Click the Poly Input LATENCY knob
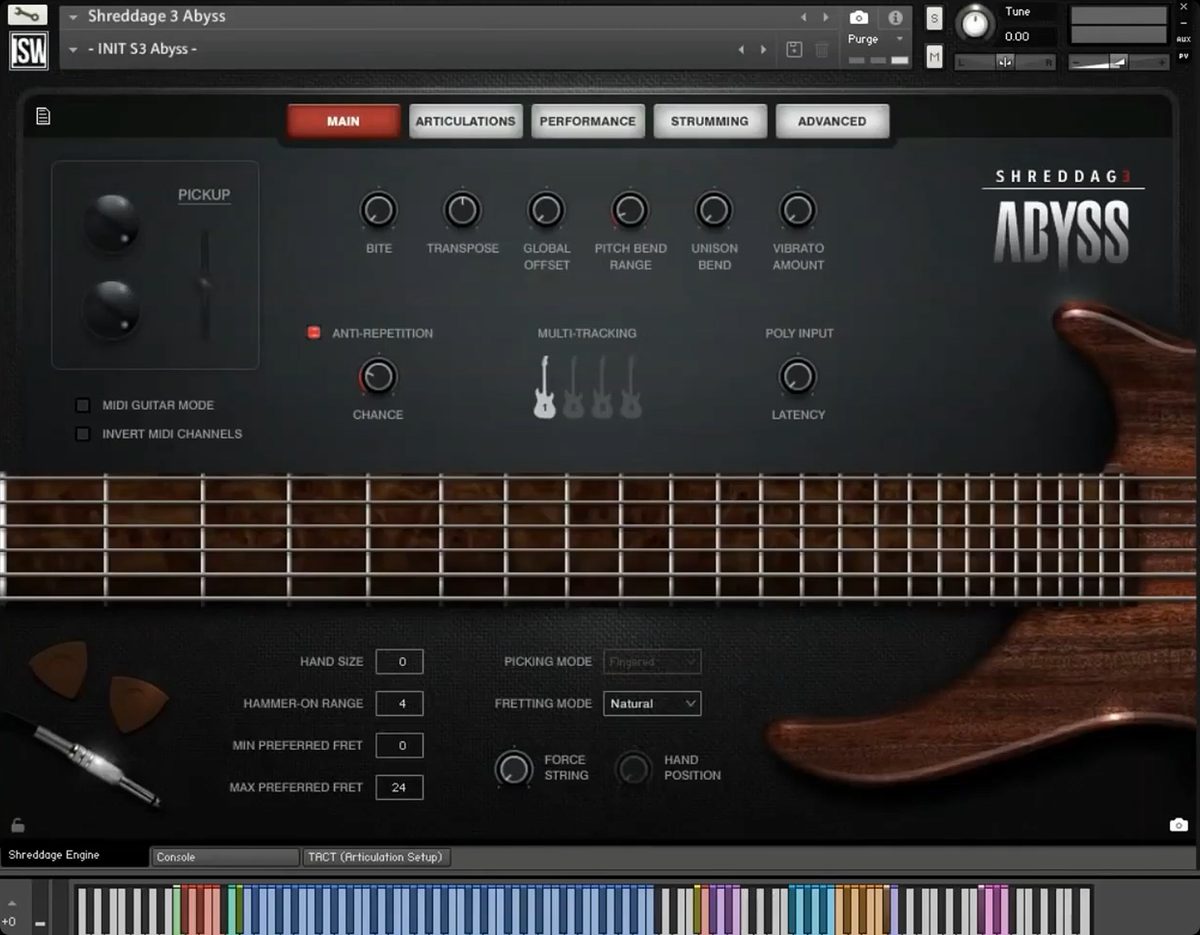The height and width of the screenshot is (935, 1200). [798, 377]
